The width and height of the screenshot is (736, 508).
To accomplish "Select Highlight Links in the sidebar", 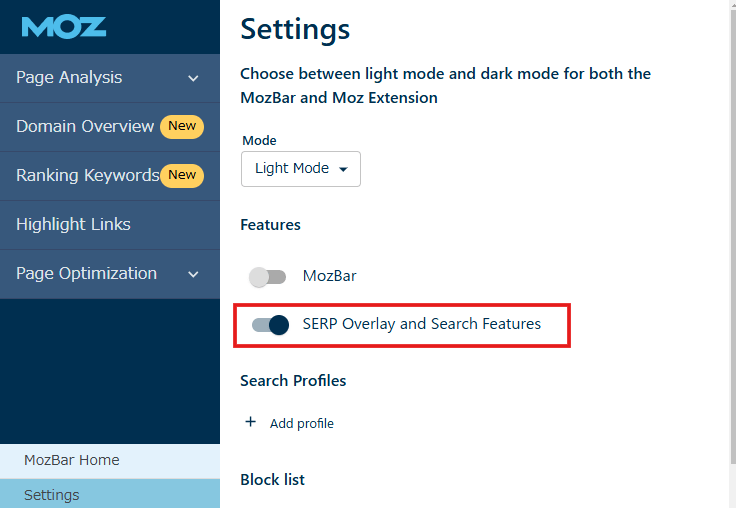I will point(73,225).
